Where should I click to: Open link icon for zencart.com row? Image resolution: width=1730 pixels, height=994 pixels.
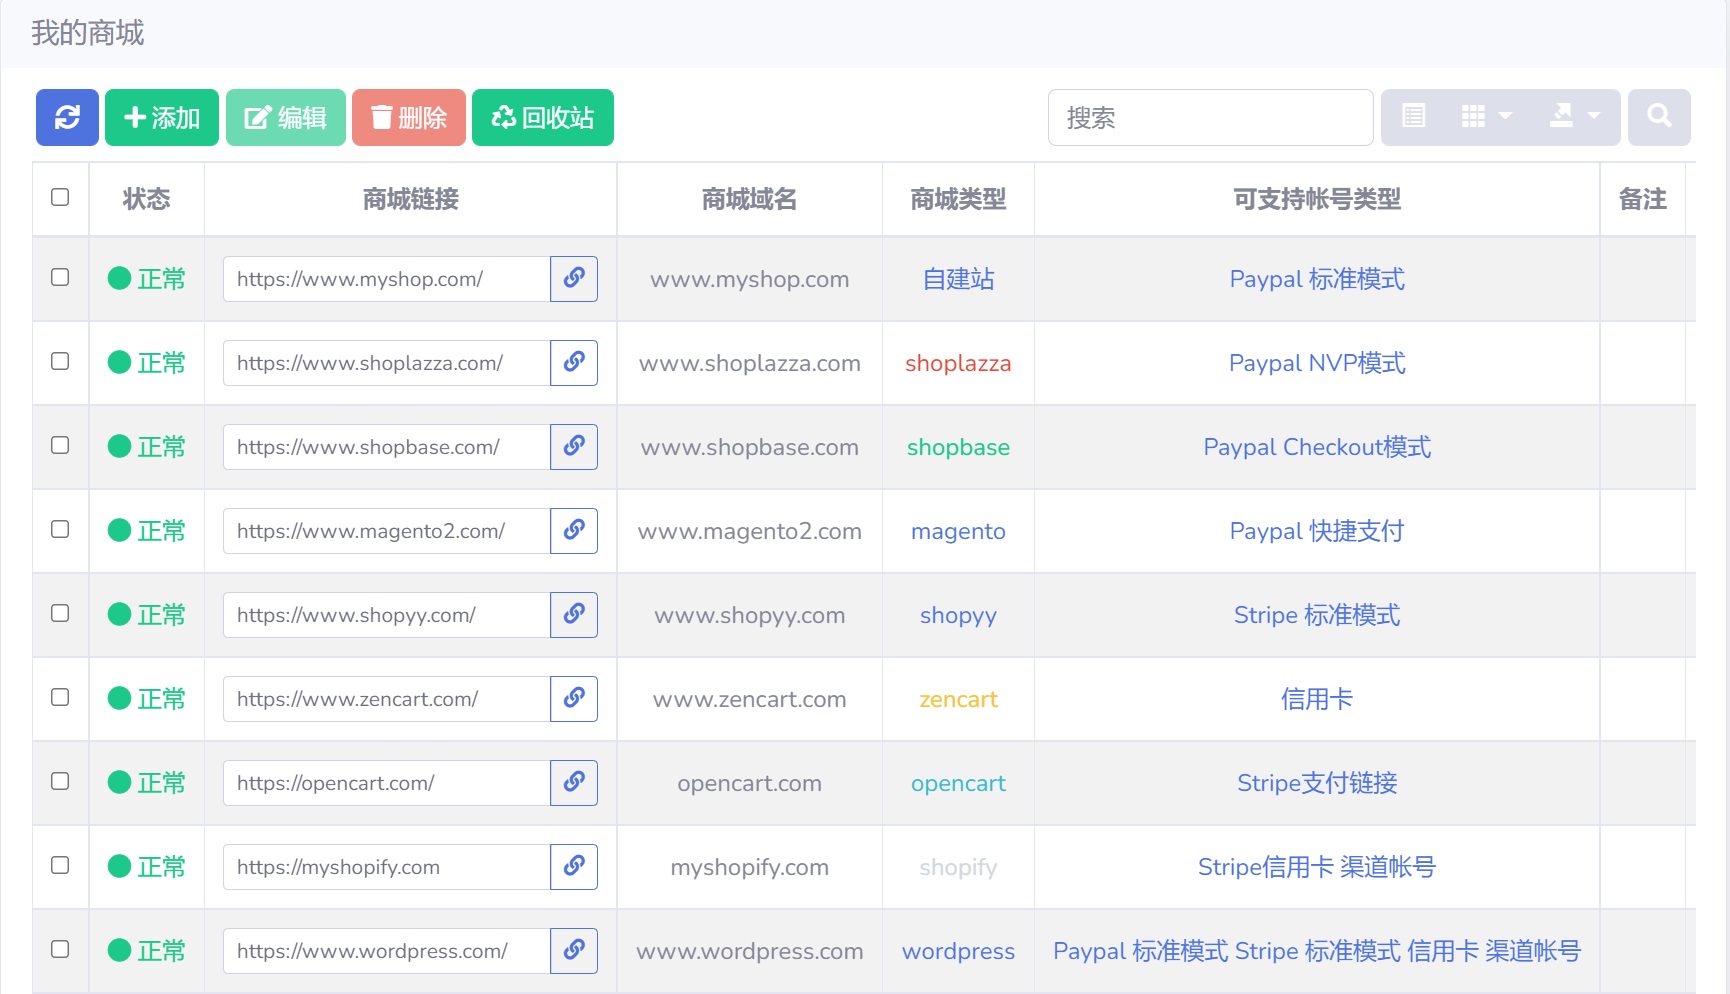pyautogui.click(x=573, y=699)
